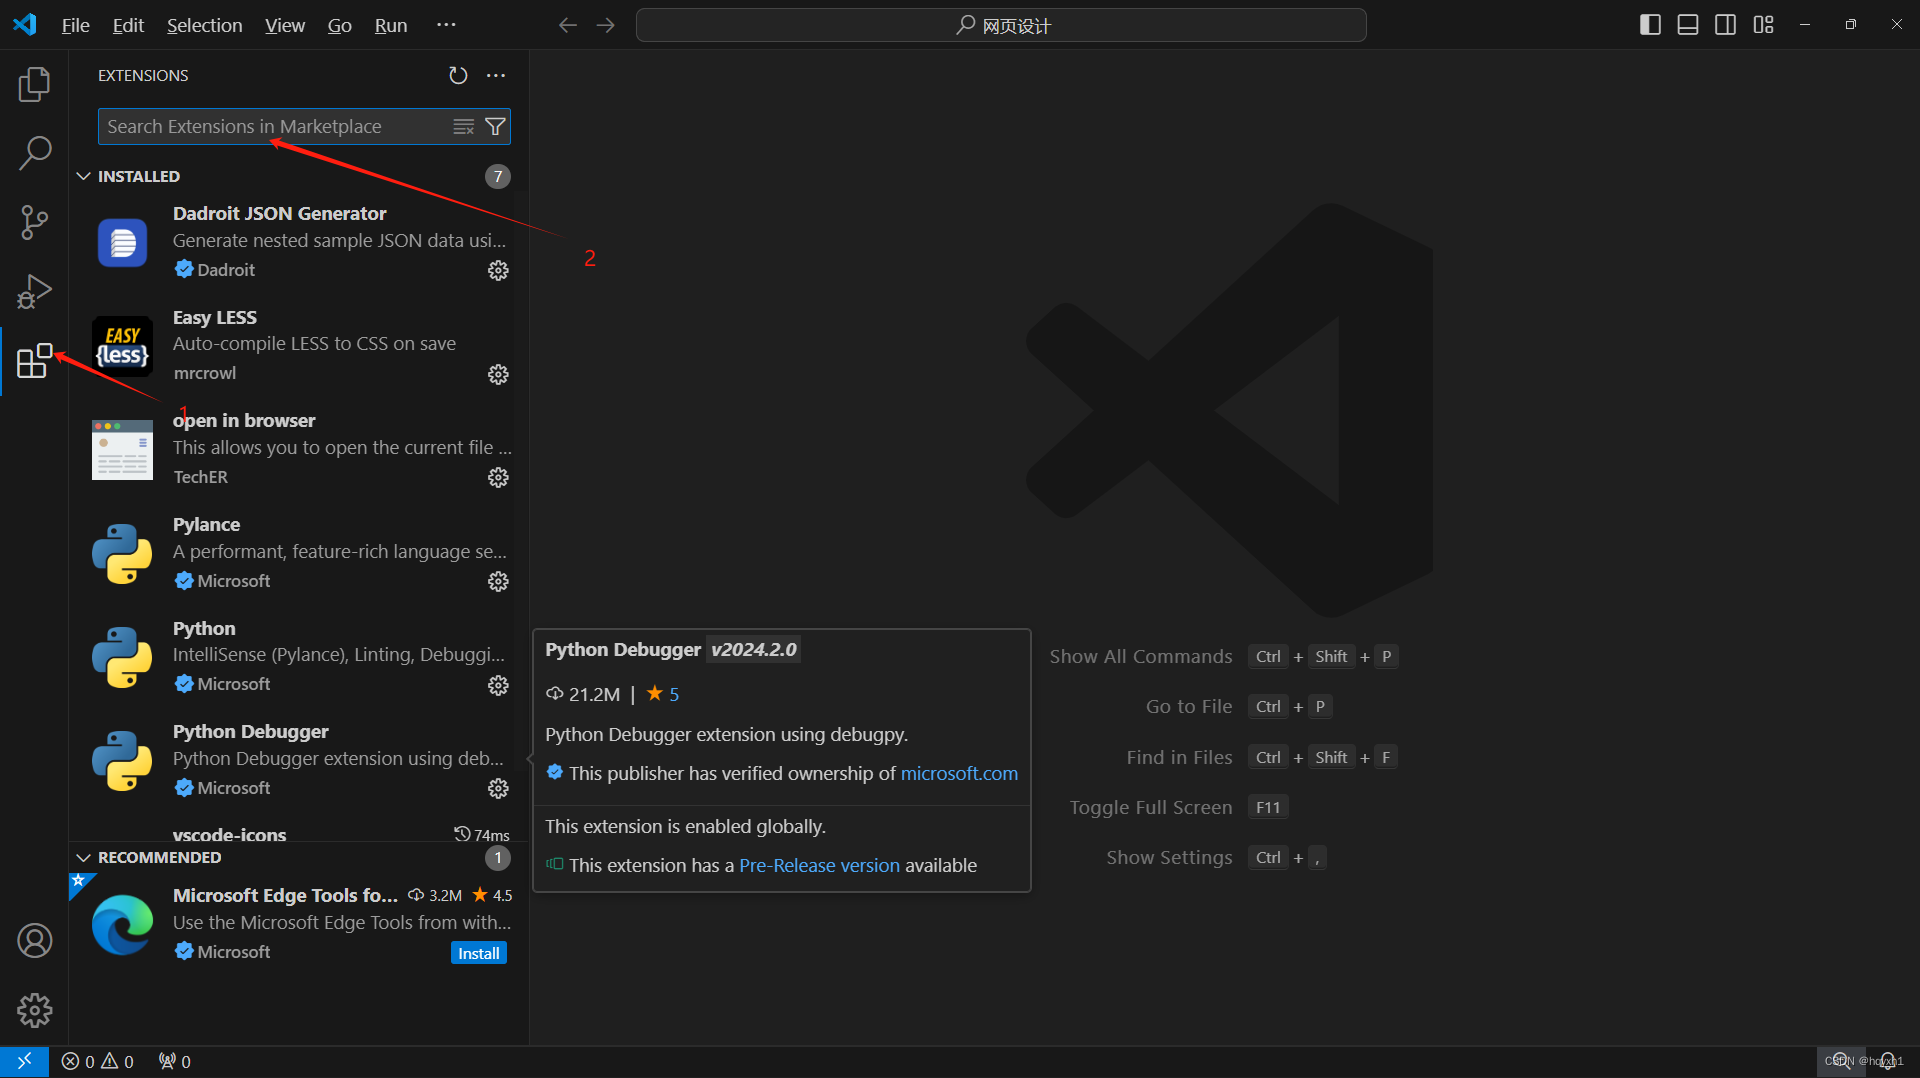This screenshot has width=1920, height=1078.
Task: Select the open in browser extension
Action: pos(298,449)
